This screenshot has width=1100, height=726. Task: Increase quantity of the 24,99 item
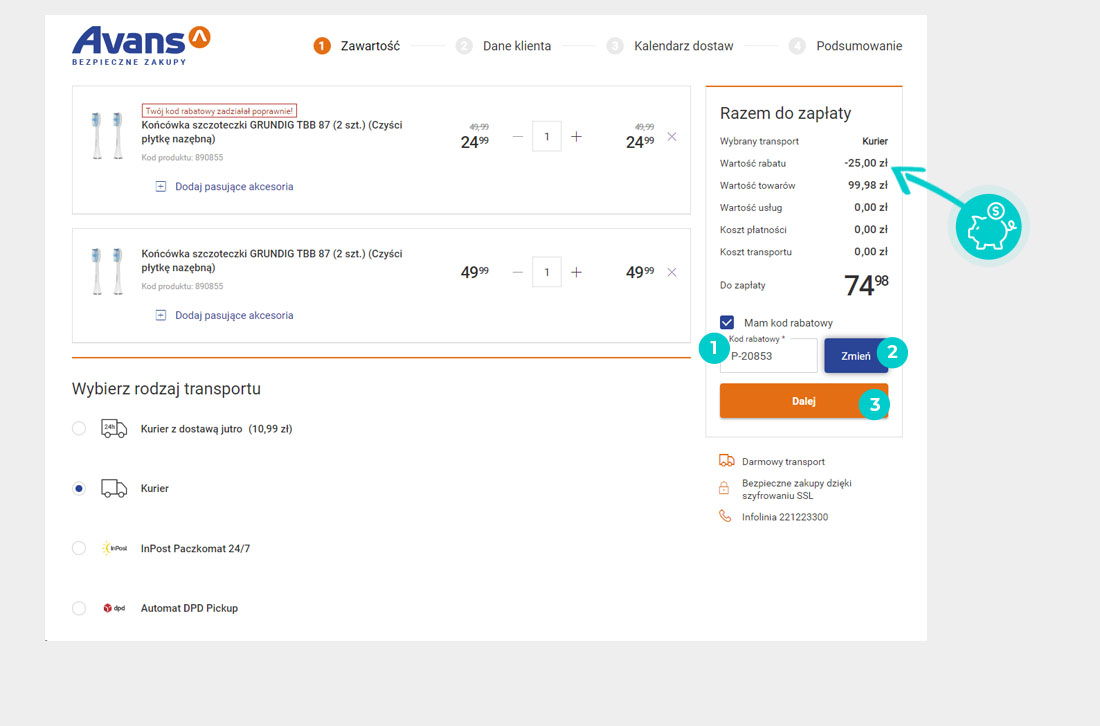pos(576,137)
